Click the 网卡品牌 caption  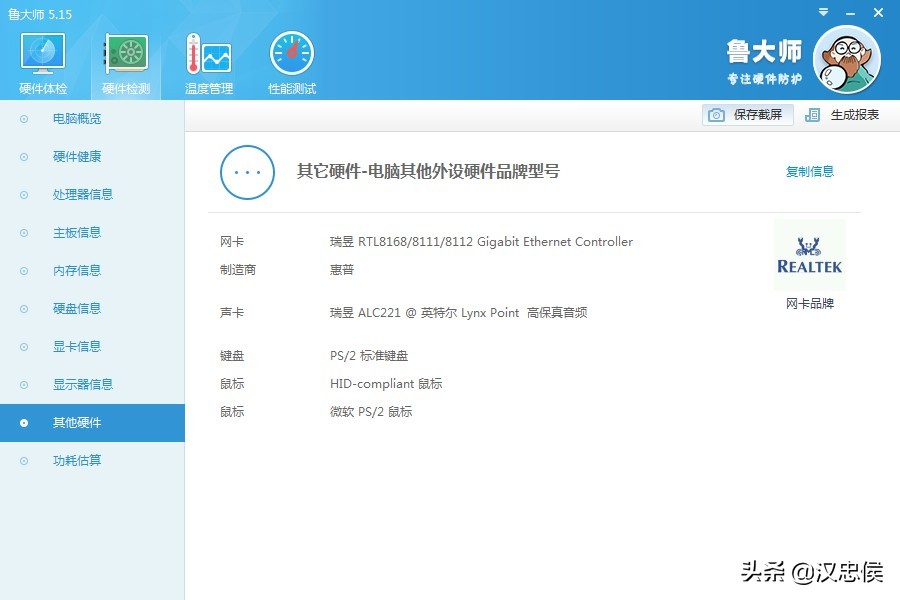809,304
